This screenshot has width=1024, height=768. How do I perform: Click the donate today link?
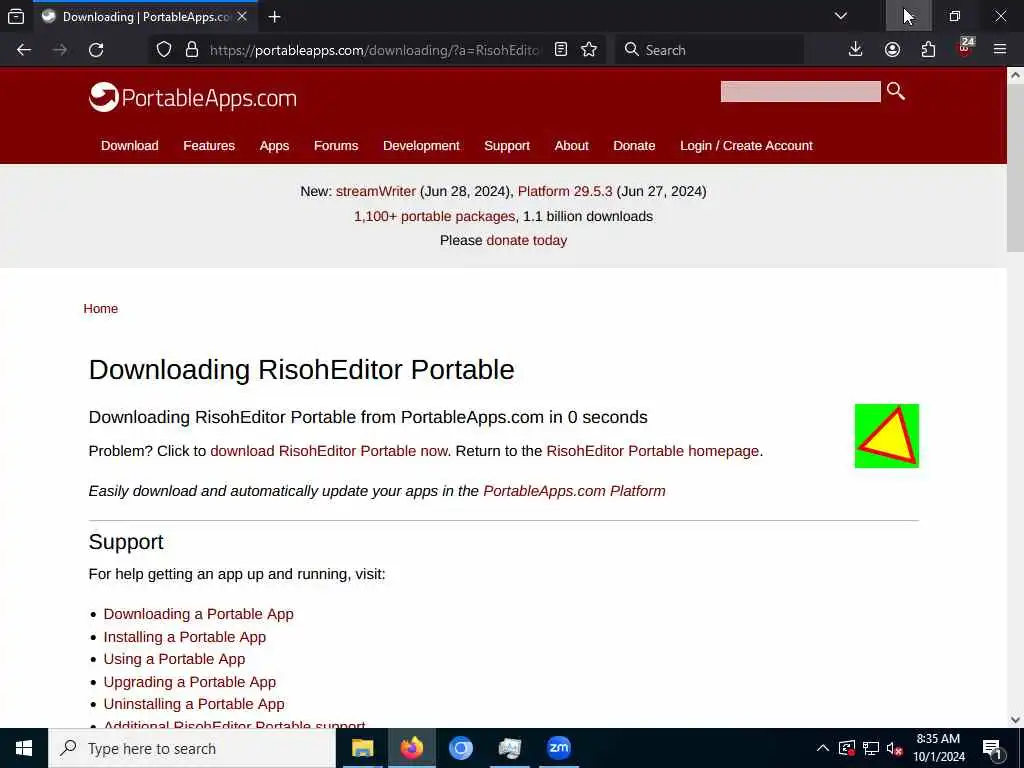[x=526, y=240]
